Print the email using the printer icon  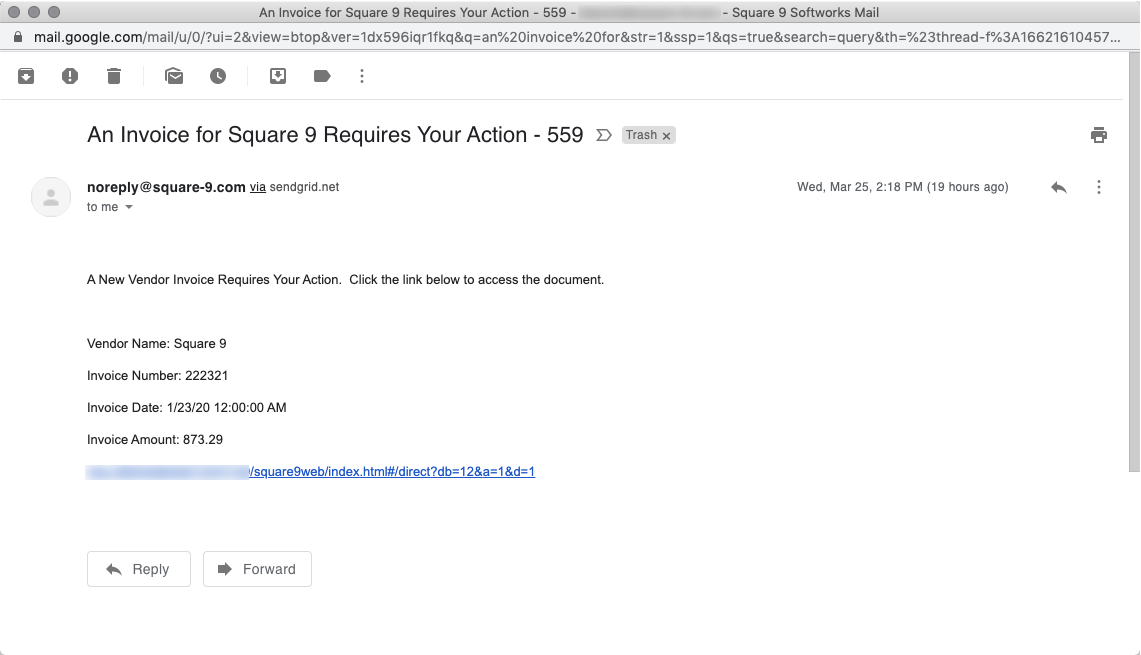click(1099, 135)
